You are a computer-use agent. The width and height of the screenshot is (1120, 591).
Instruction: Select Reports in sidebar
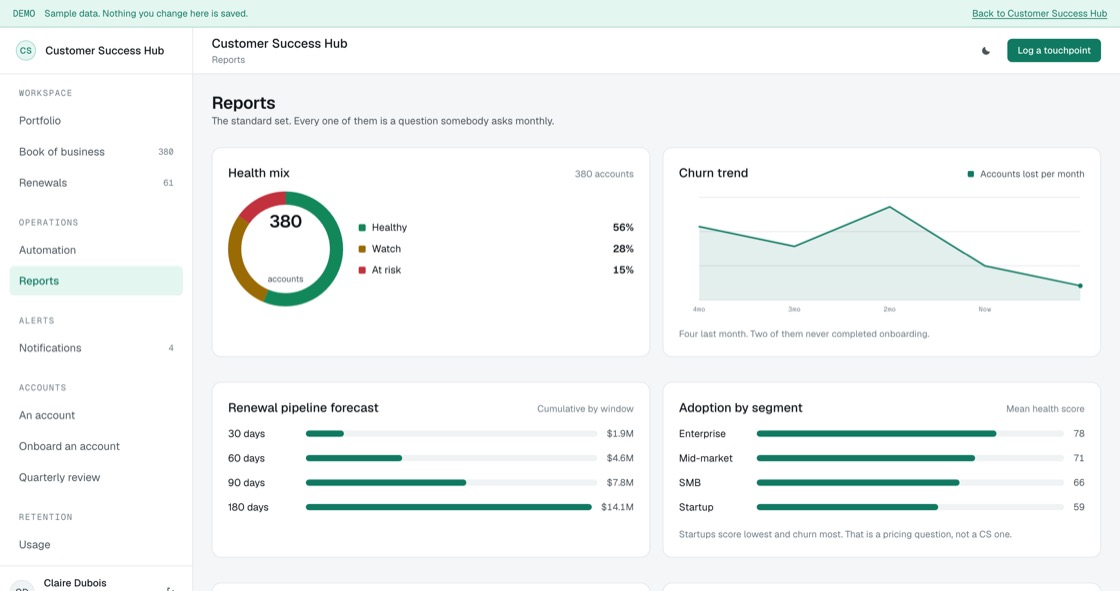(x=96, y=281)
